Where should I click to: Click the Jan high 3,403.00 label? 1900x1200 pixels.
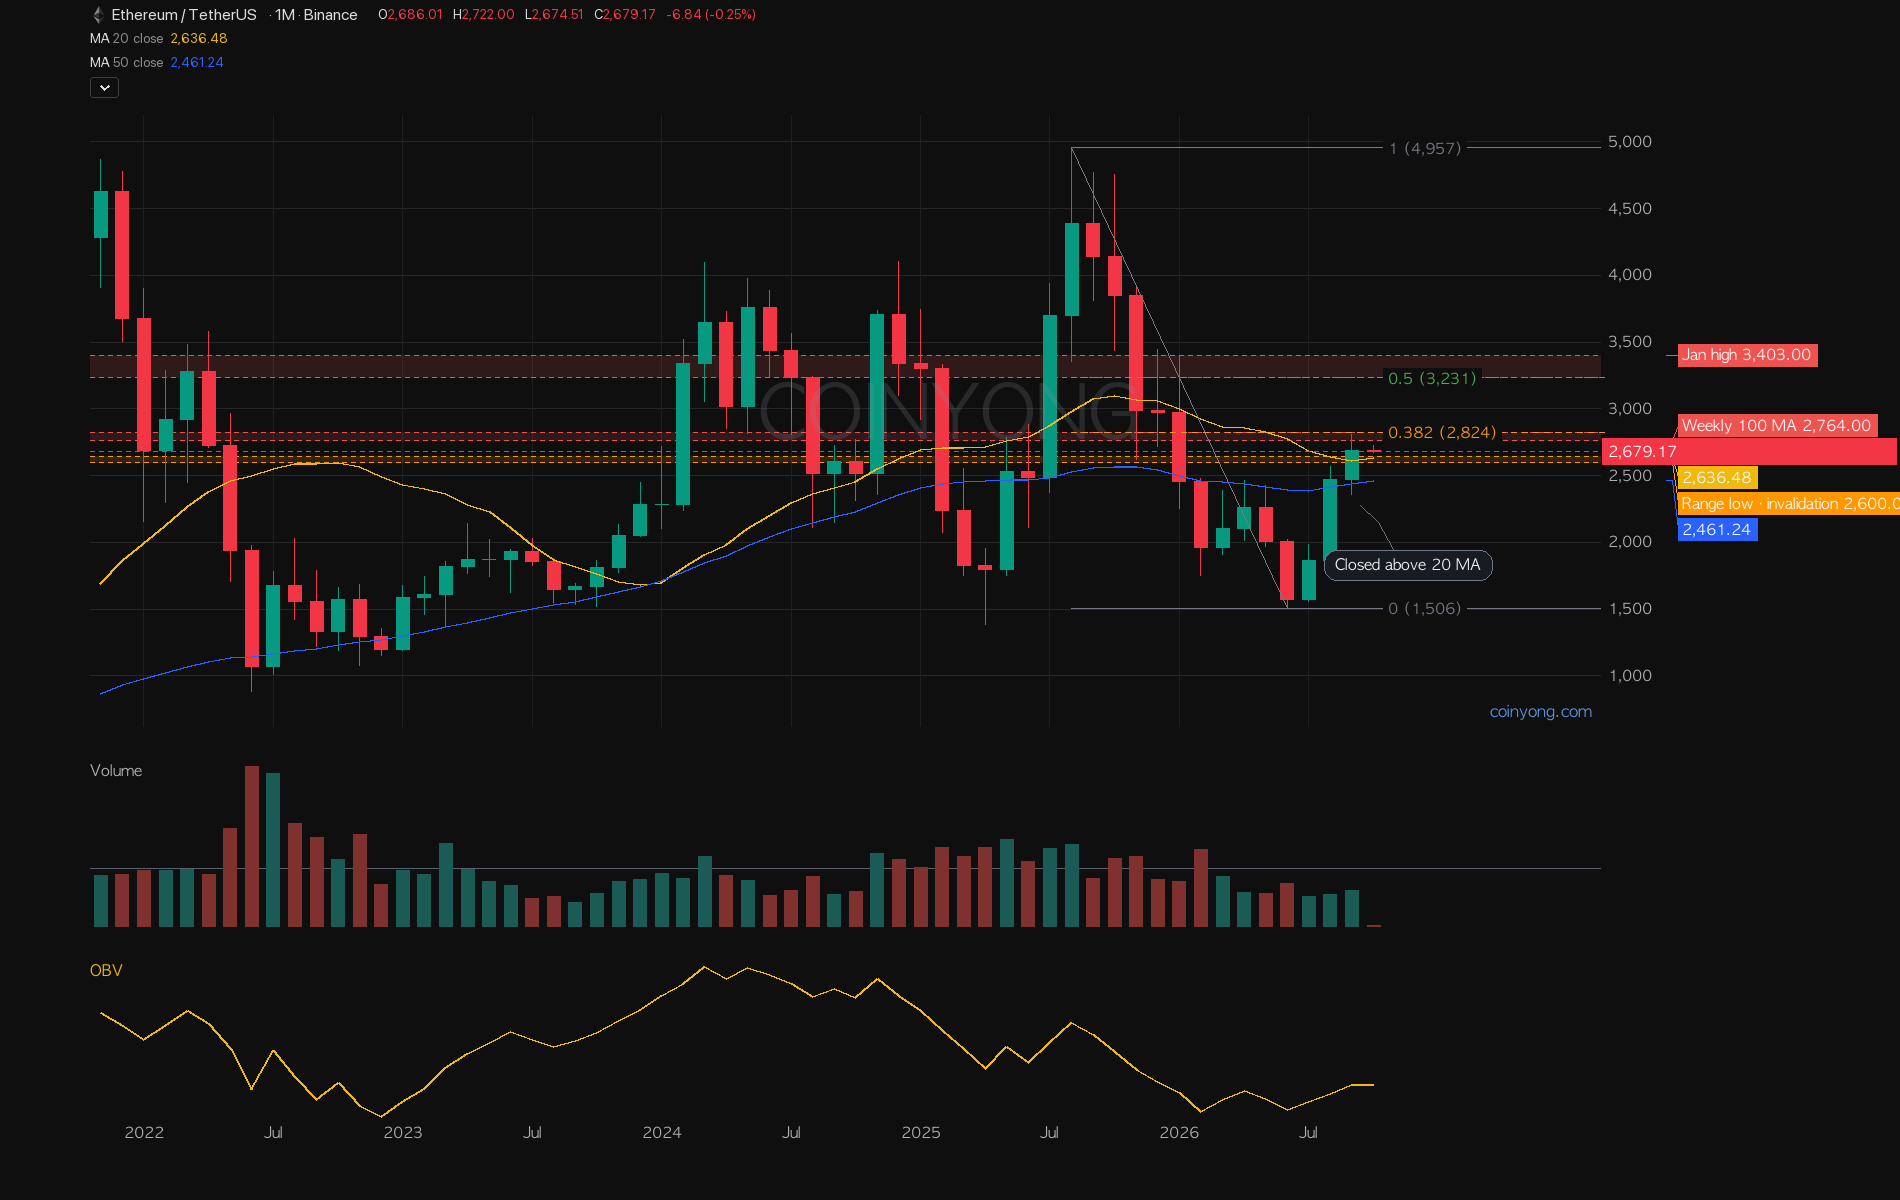tap(1747, 355)
